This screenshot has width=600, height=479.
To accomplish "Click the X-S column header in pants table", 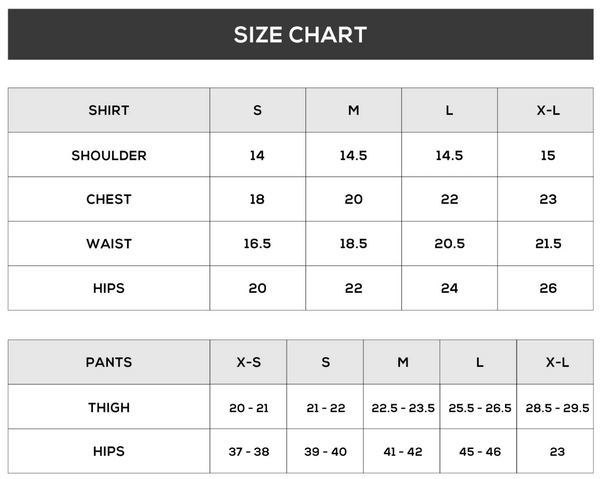I will [x=248, y=362].
